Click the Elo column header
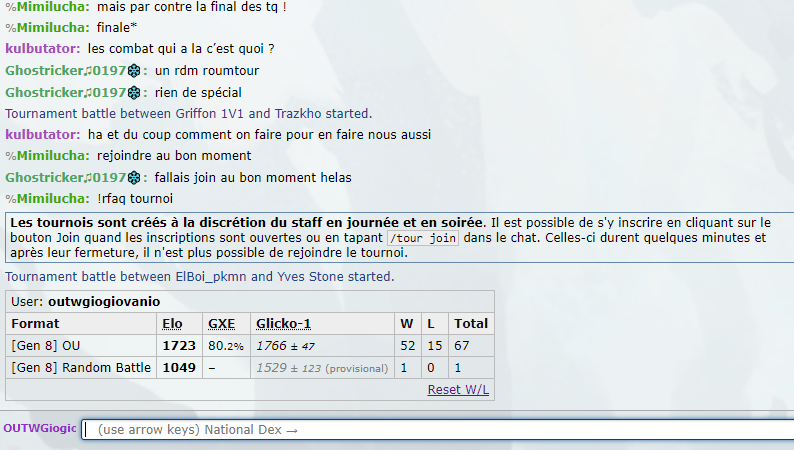Screen dimensions: 794x450 tap(172, 323)
